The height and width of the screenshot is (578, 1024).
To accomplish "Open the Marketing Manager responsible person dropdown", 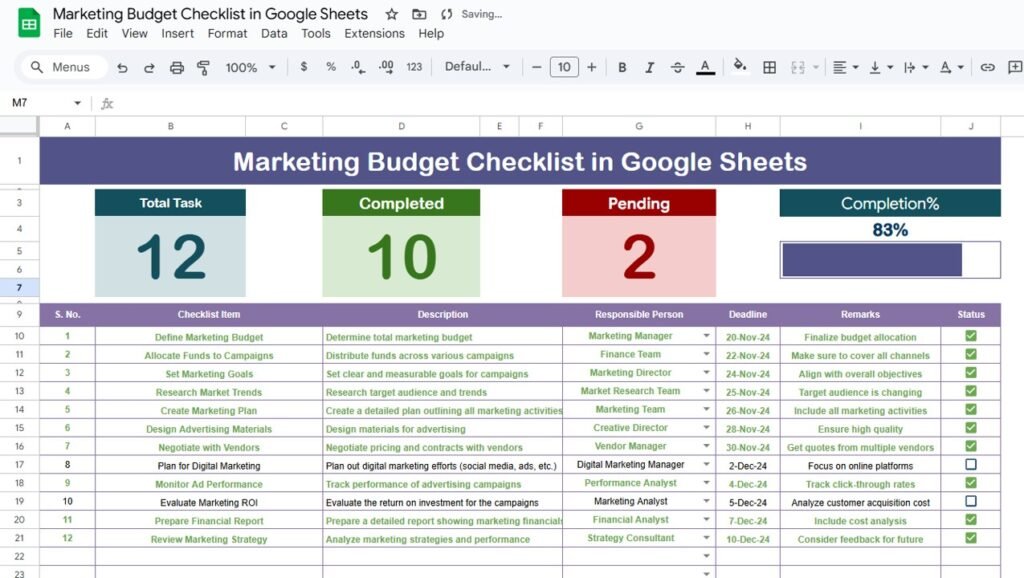I will (x=704, y=336).
